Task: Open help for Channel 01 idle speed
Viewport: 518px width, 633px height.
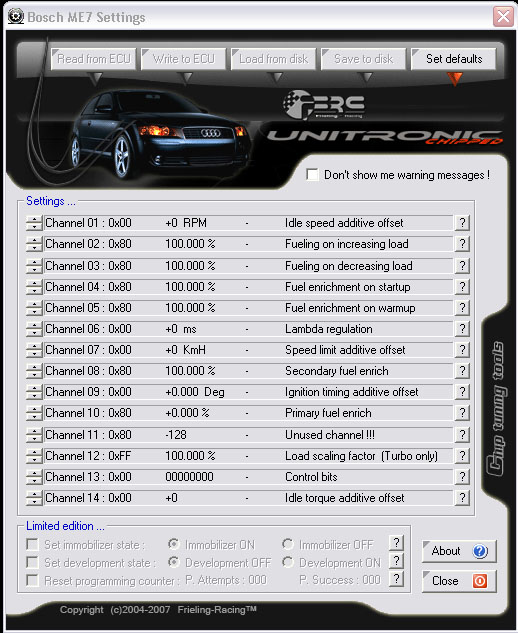Action: coord(462,223)
